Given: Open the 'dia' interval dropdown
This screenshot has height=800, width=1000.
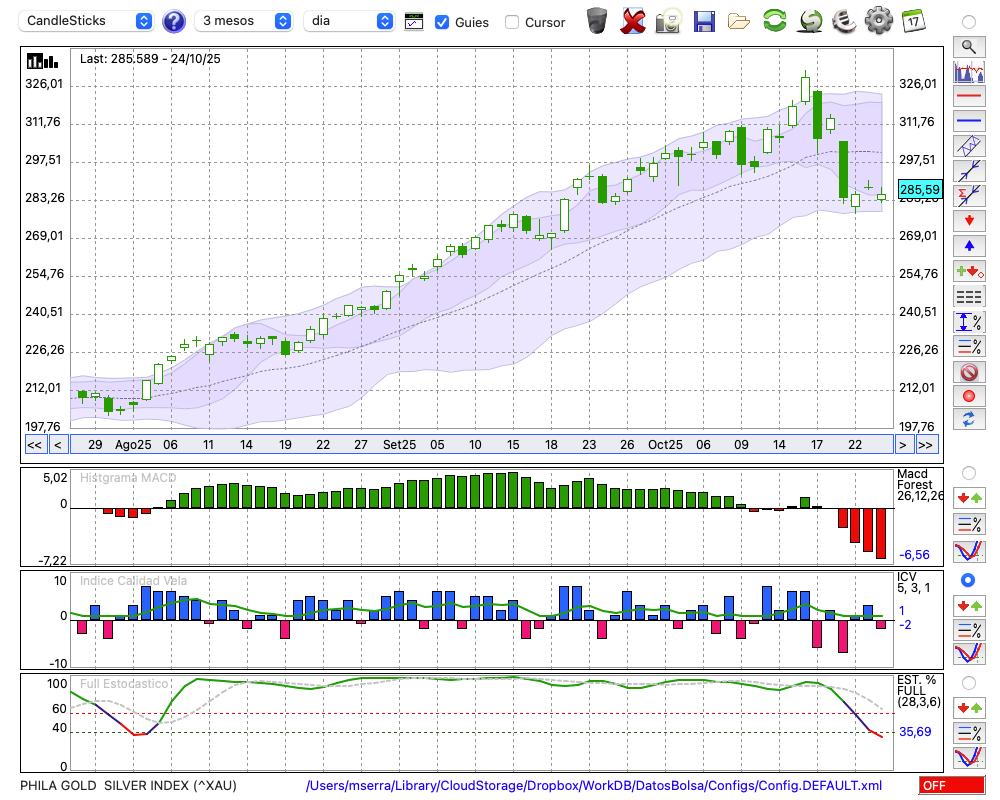Looking at the screenshot, I should pos(349,21).
